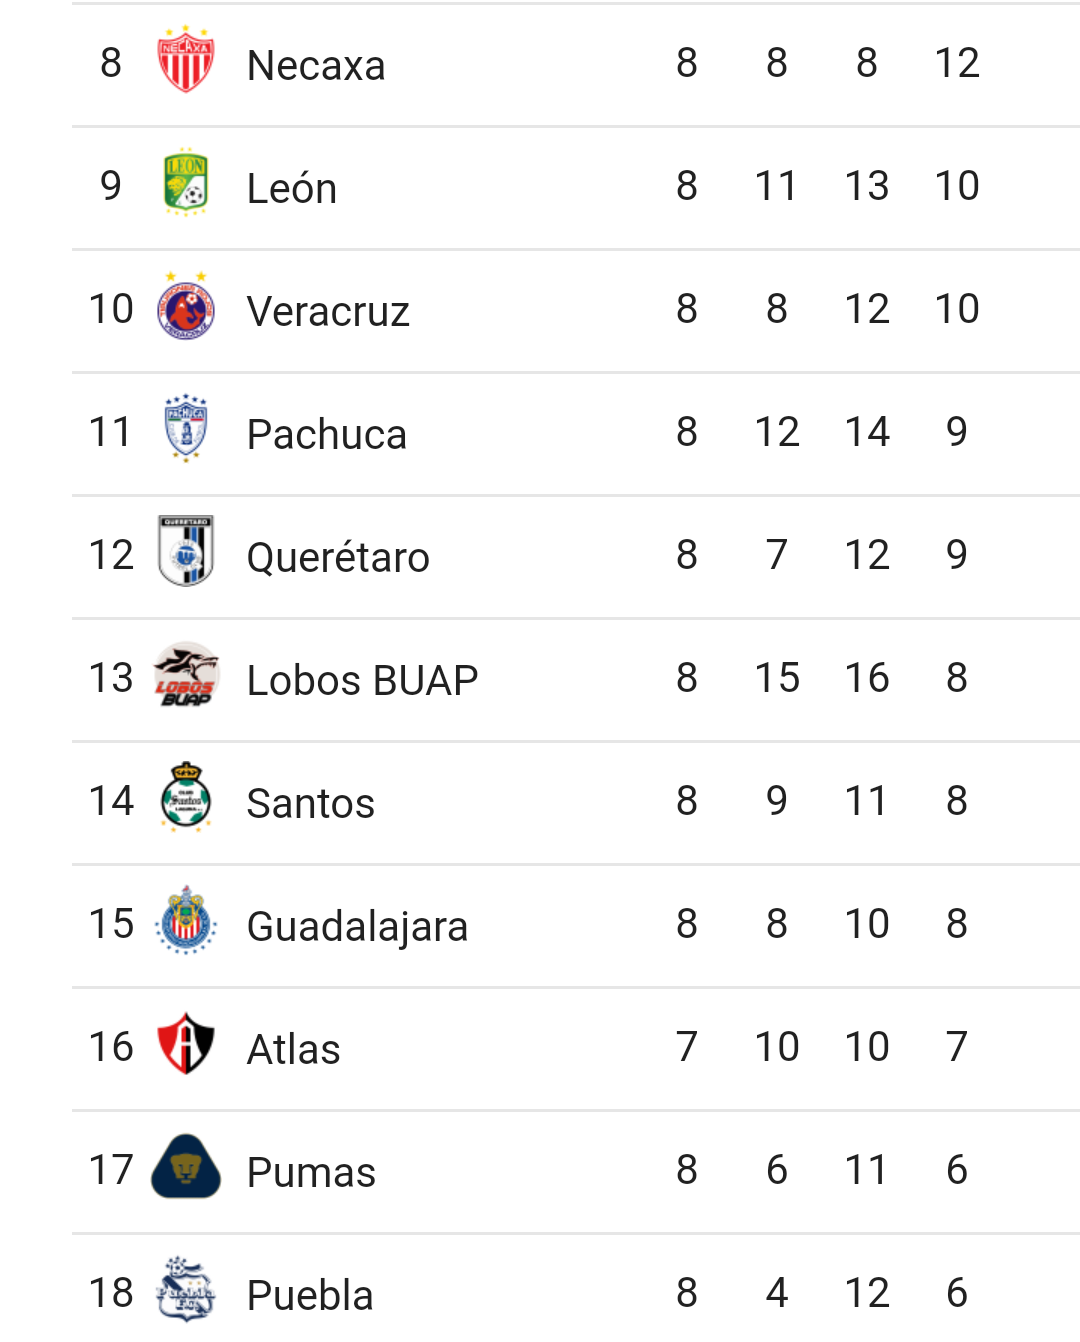This screenshot has width=1080, height=1342.
Task: Tap the Lobos BUAP wolf logo
Action: pos(186,676)
